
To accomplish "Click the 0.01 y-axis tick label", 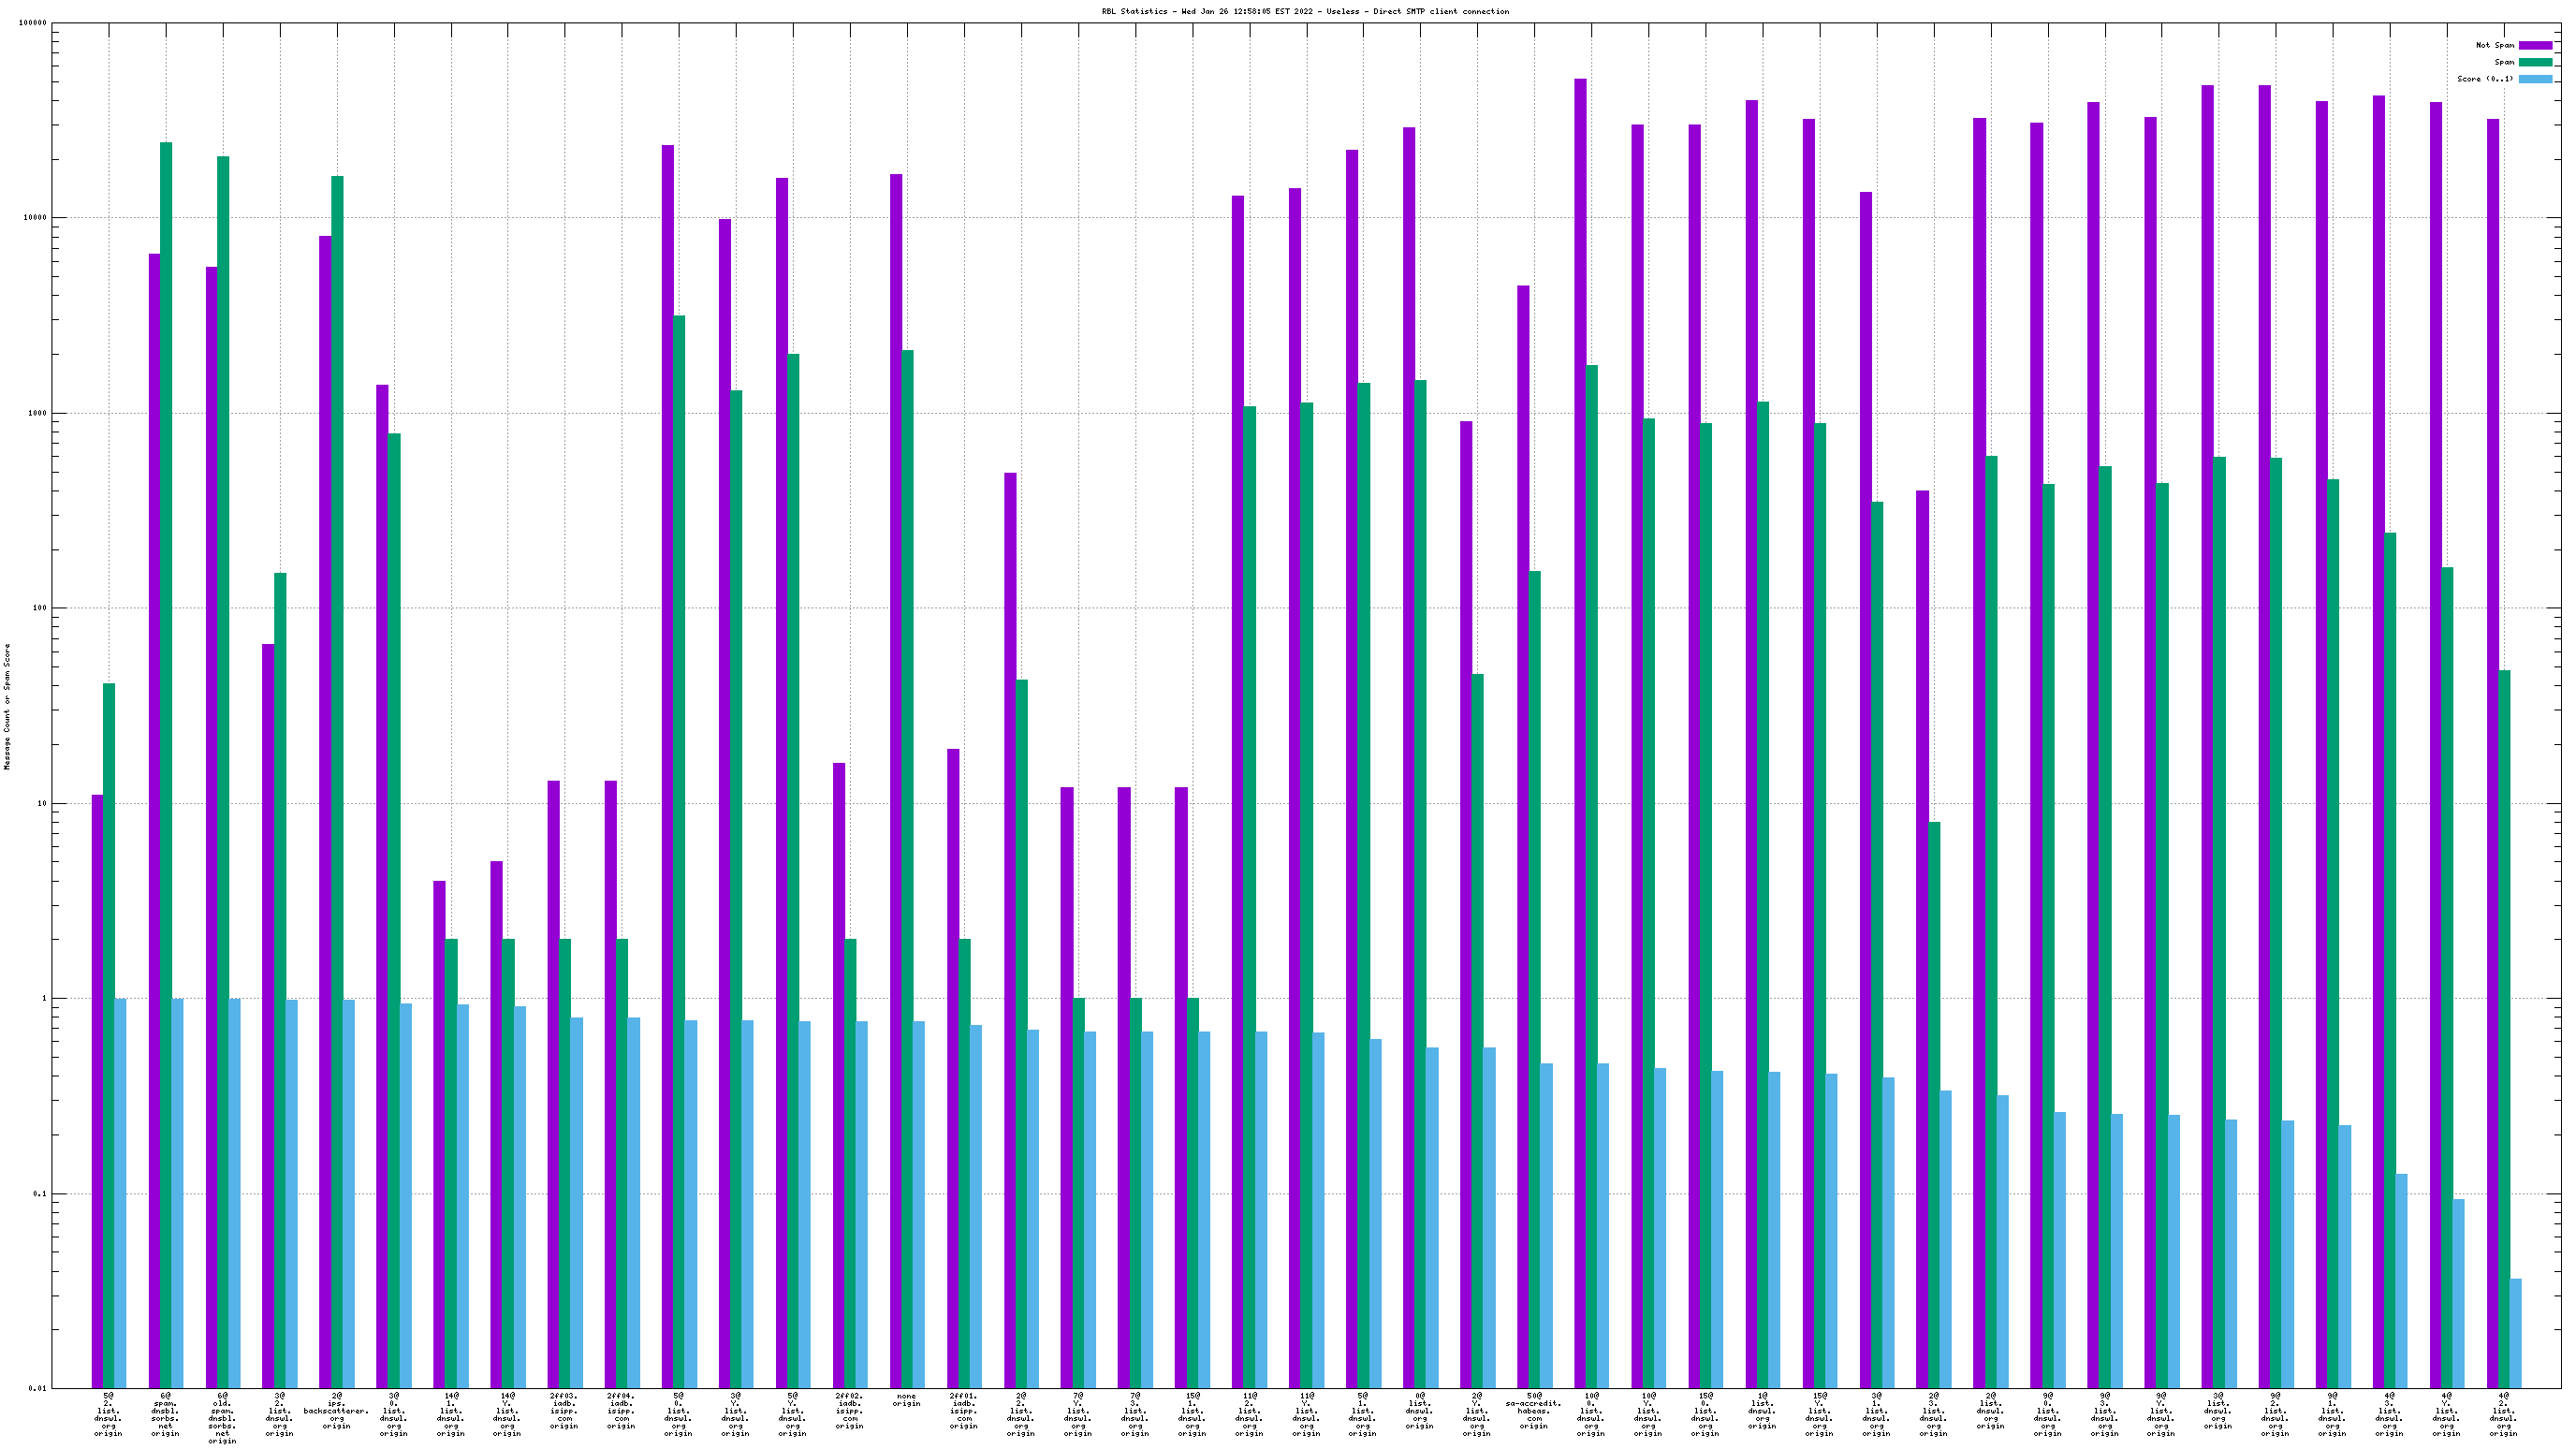I will tap(37, 1388).
